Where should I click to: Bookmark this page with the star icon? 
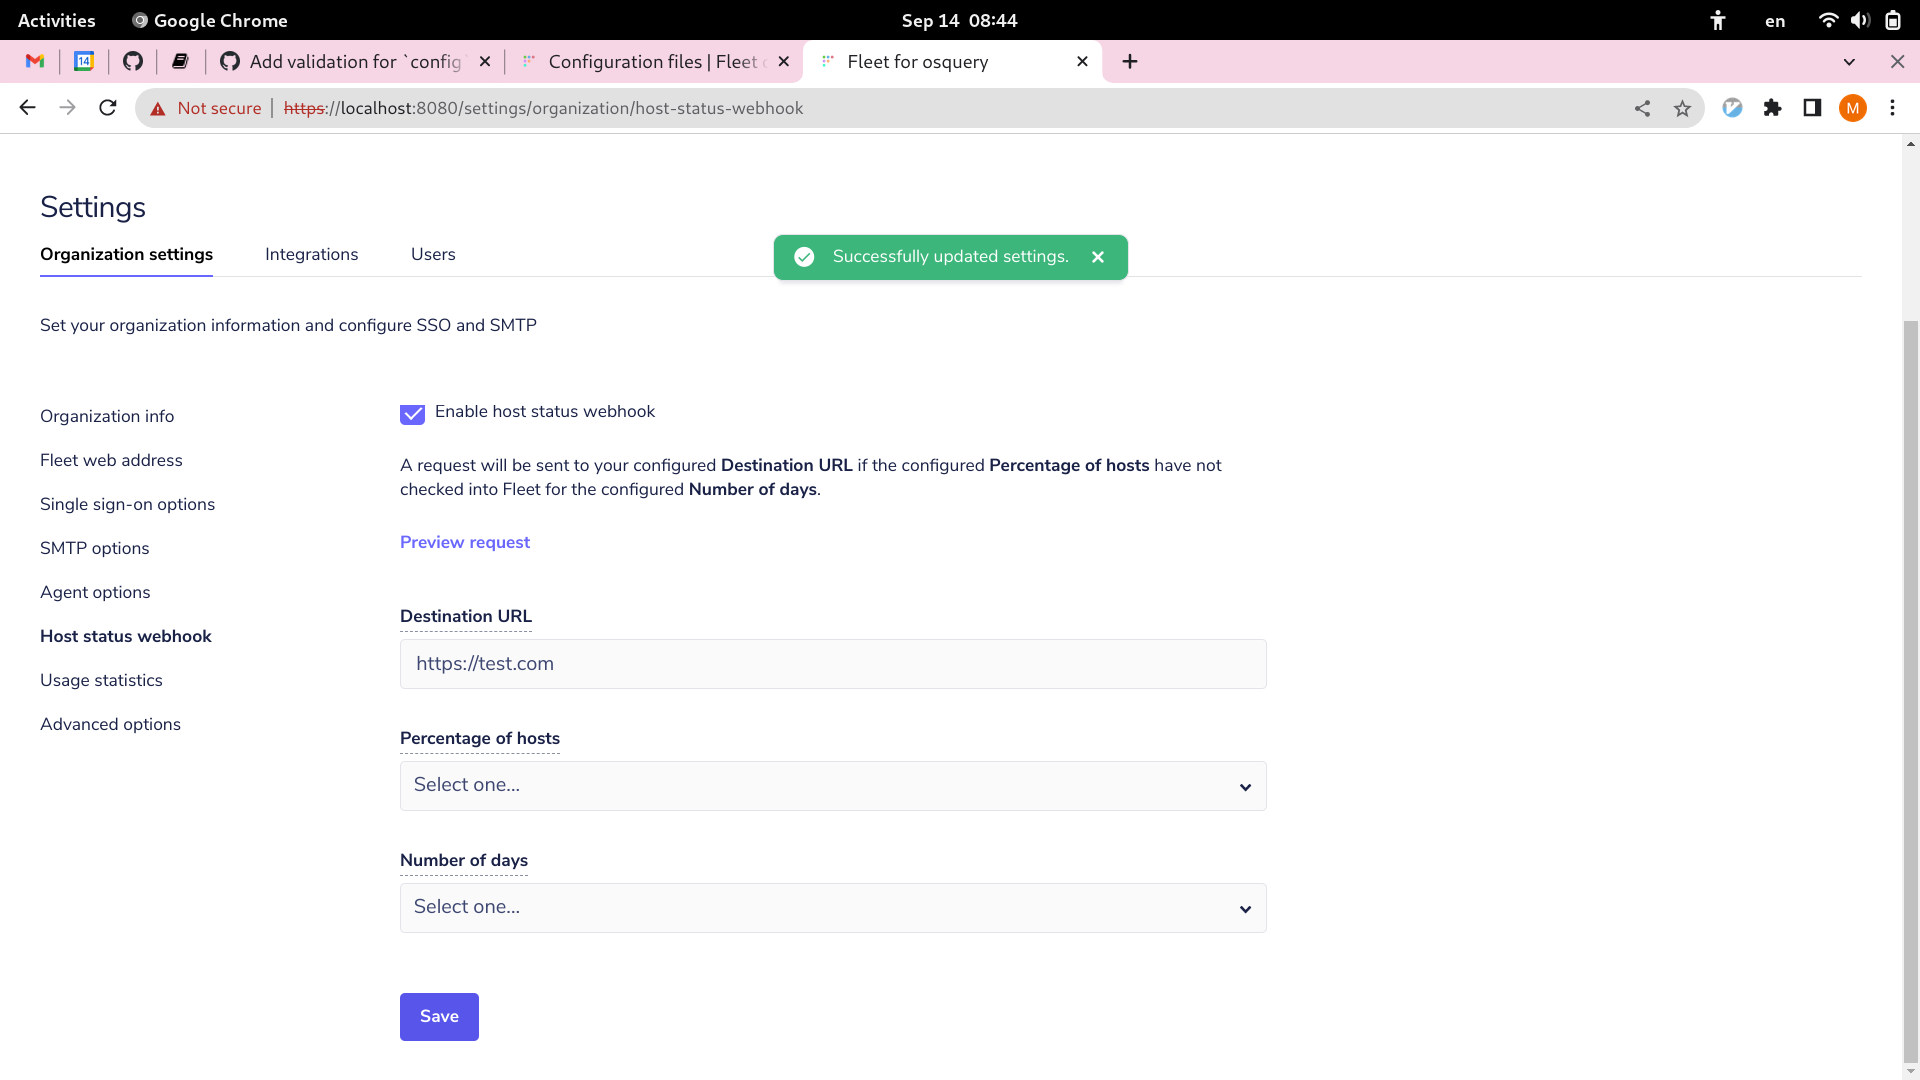(1683, 108)
